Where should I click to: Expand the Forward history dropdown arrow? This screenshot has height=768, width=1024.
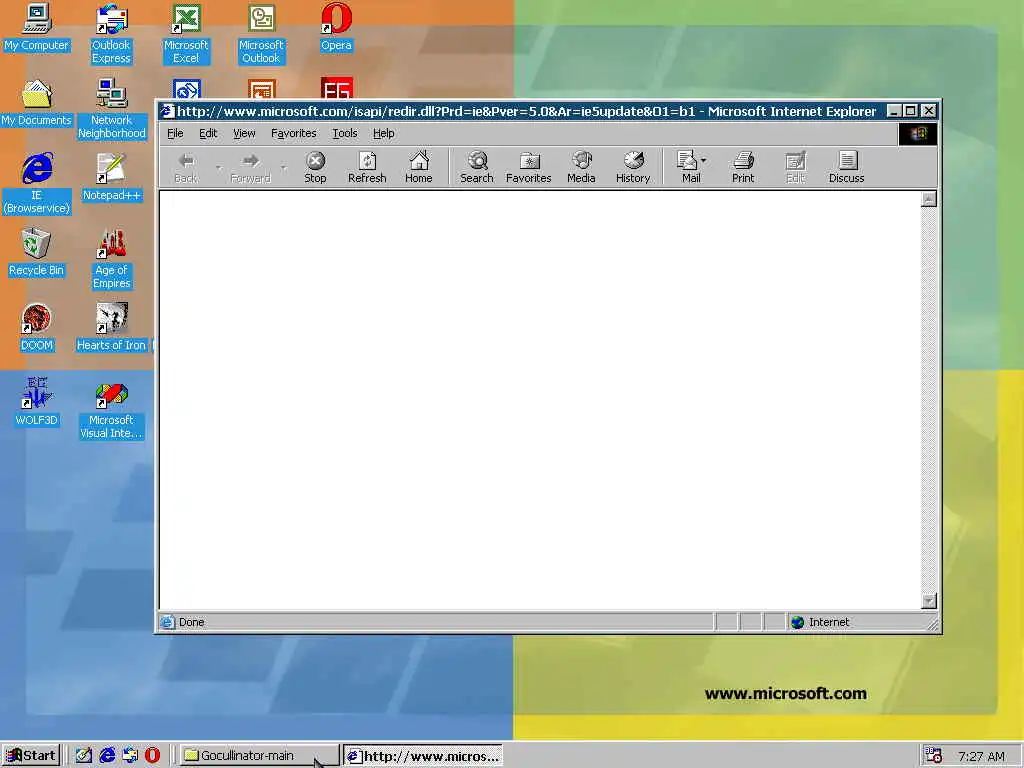283,168
